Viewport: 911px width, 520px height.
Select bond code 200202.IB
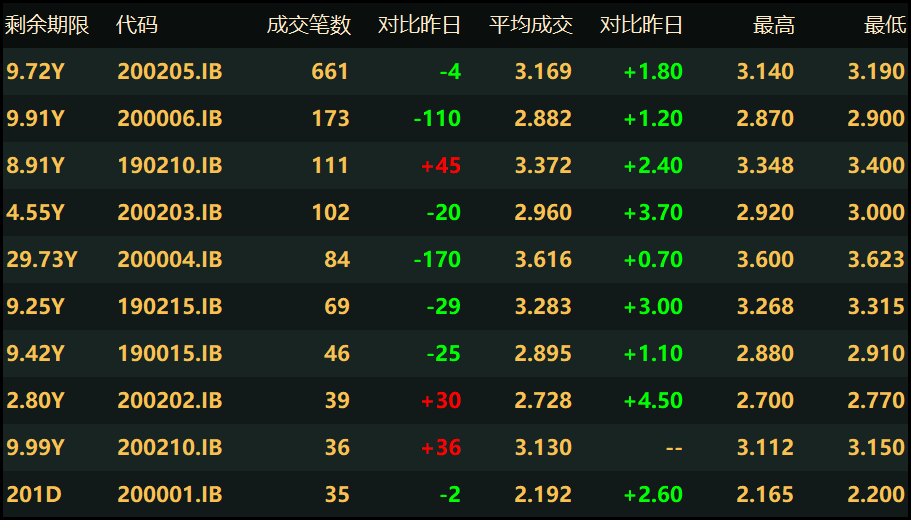169,401
